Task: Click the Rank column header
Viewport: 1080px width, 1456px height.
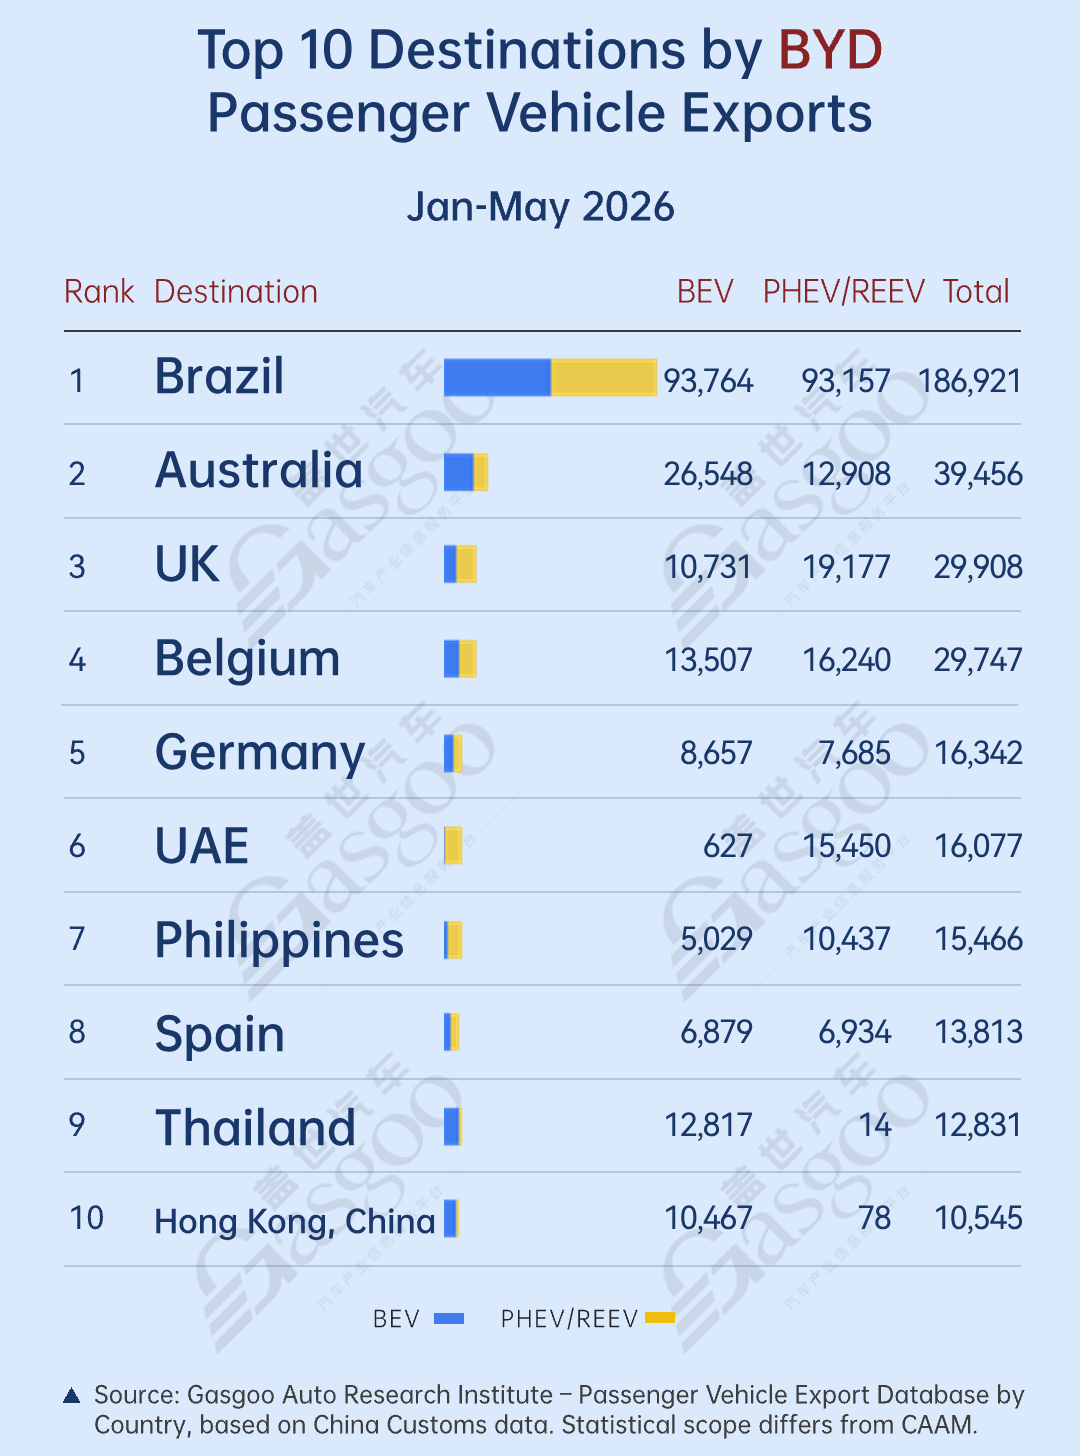Action: tap(99, 291)
